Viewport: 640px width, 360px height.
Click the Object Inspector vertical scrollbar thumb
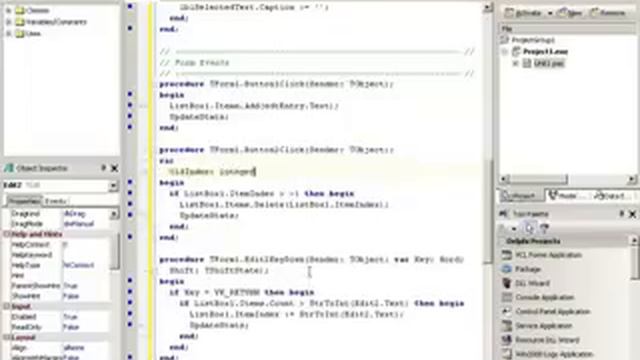pos(115,251)
